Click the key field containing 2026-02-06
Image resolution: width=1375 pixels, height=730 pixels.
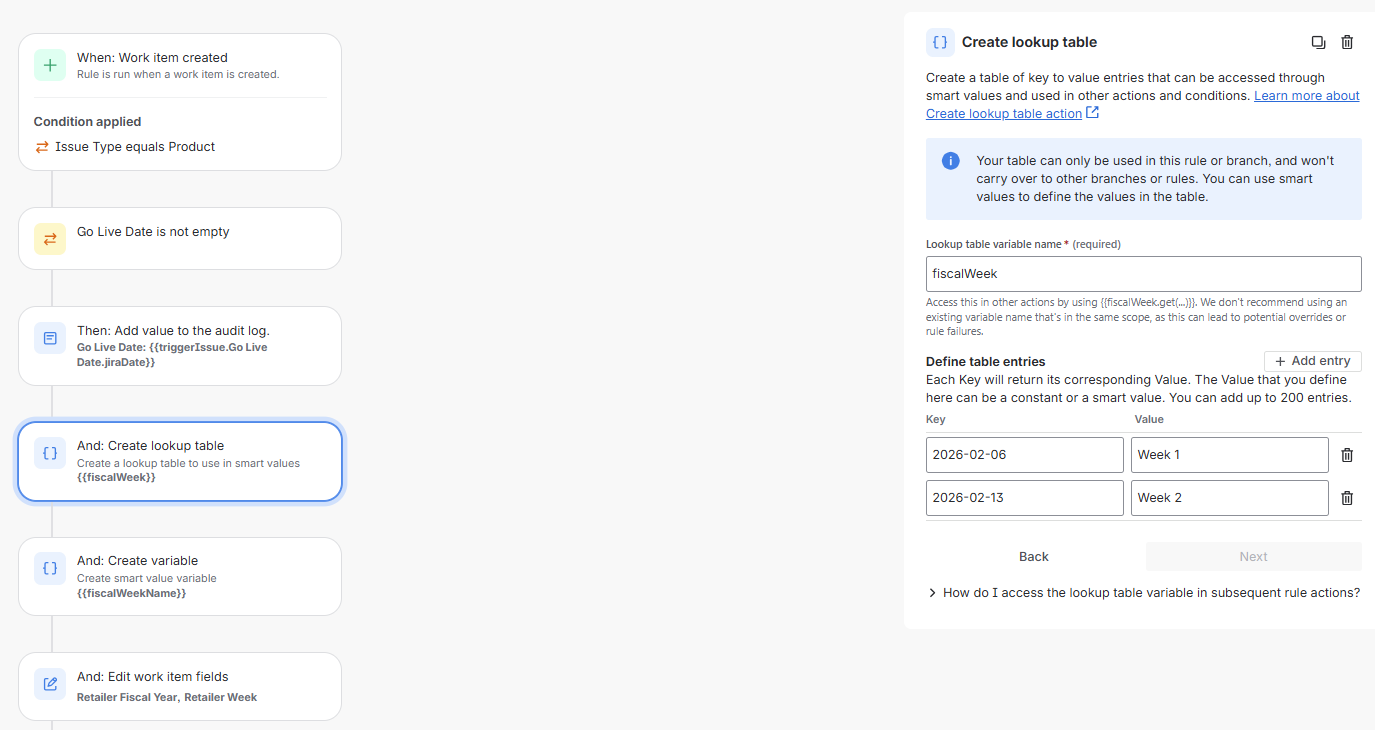tap(1024, 455)
